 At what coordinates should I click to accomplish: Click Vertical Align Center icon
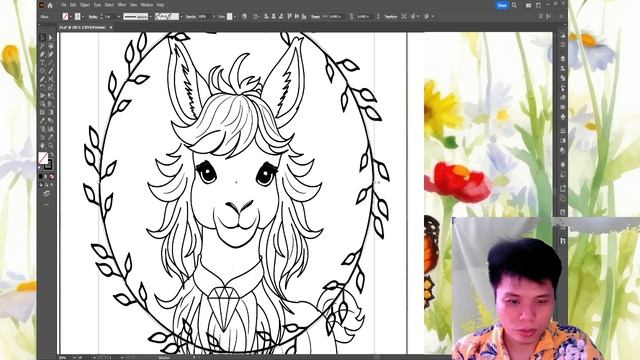click(x=297, y=16)
